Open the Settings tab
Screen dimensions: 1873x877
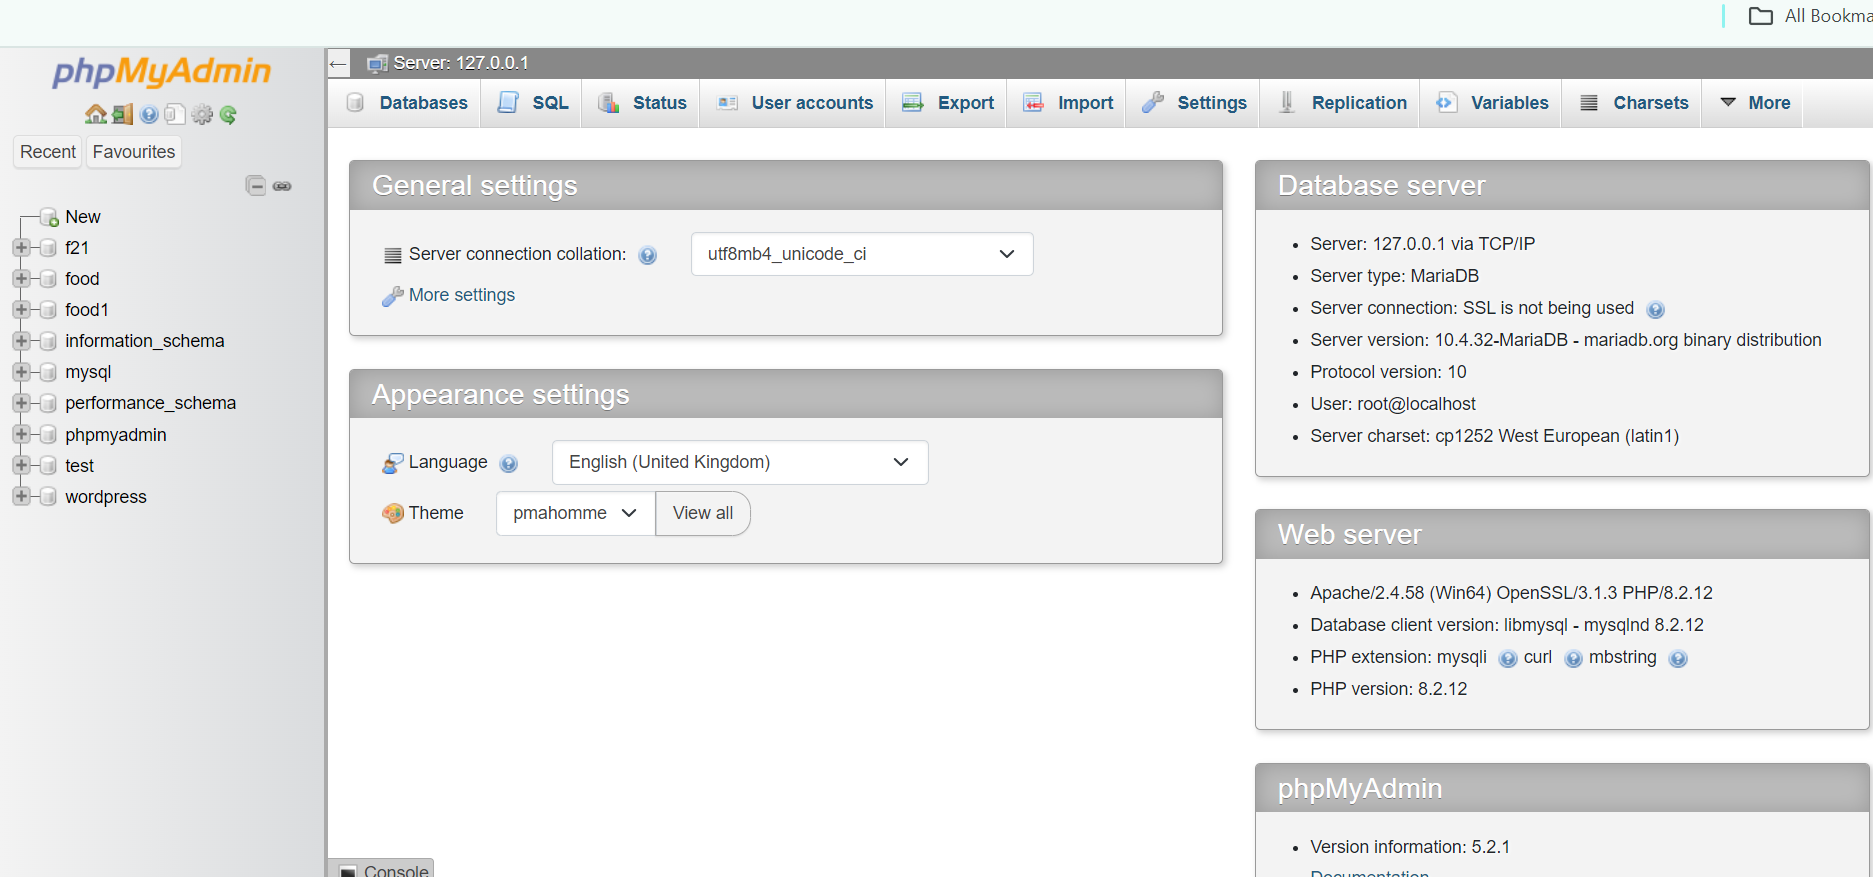click(1194, 103)
